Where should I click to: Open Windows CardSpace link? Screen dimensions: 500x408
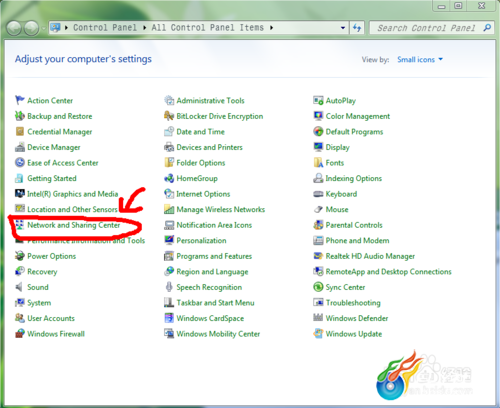coord(210,318)
